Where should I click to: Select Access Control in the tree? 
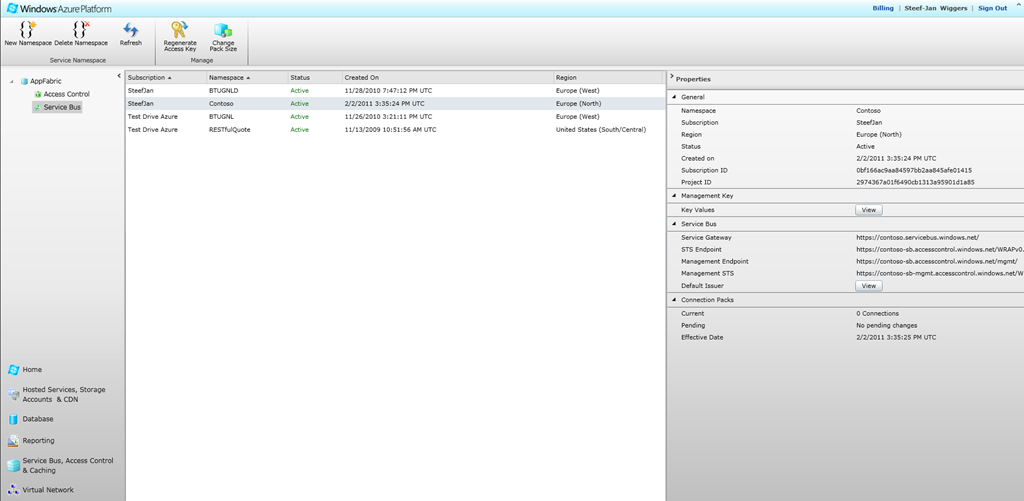[x=67, y=94]
